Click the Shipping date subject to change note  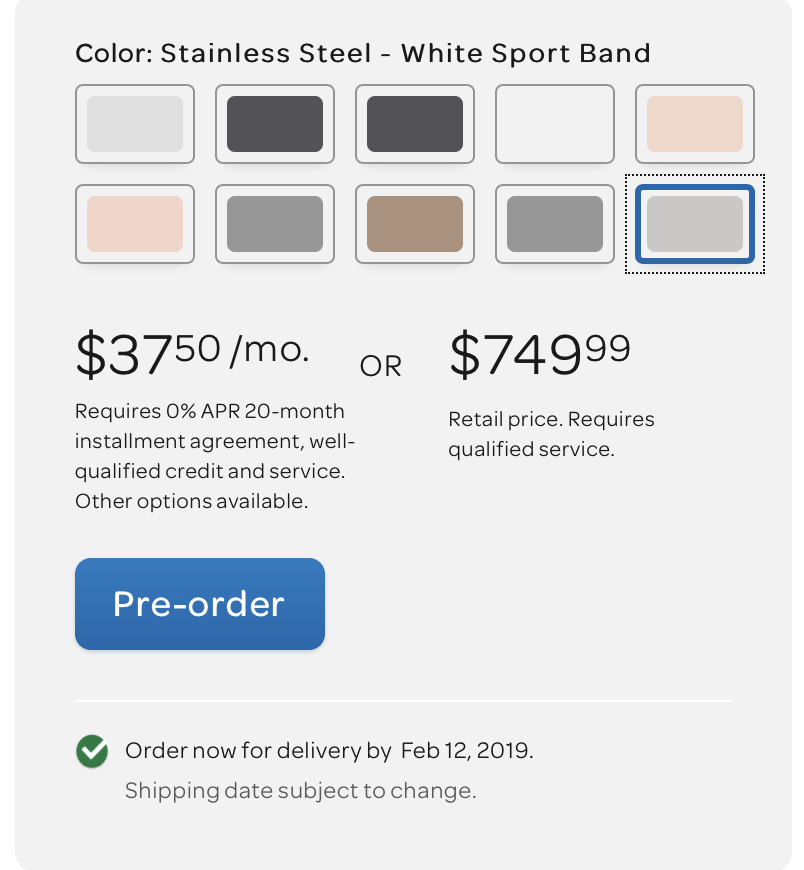click(x=300, y=791)
